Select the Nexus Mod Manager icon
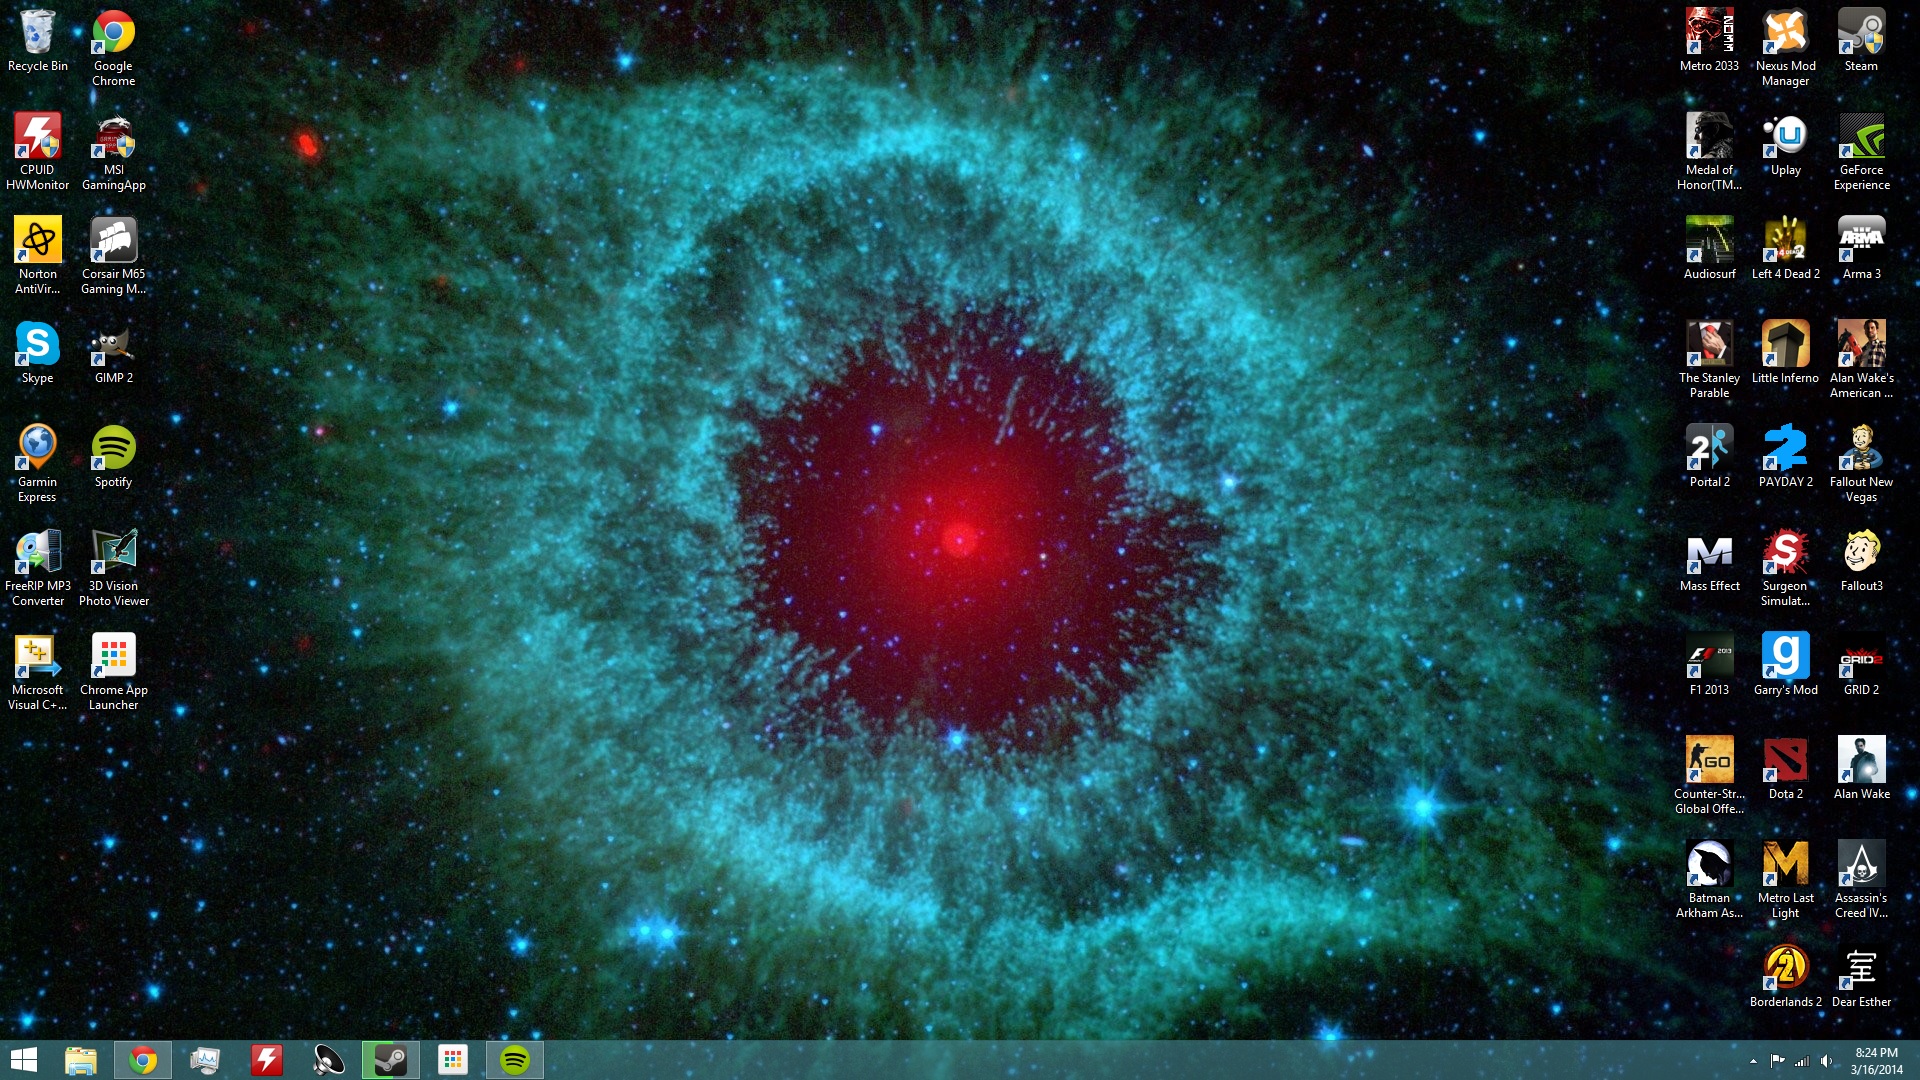 coord(1785,35)
